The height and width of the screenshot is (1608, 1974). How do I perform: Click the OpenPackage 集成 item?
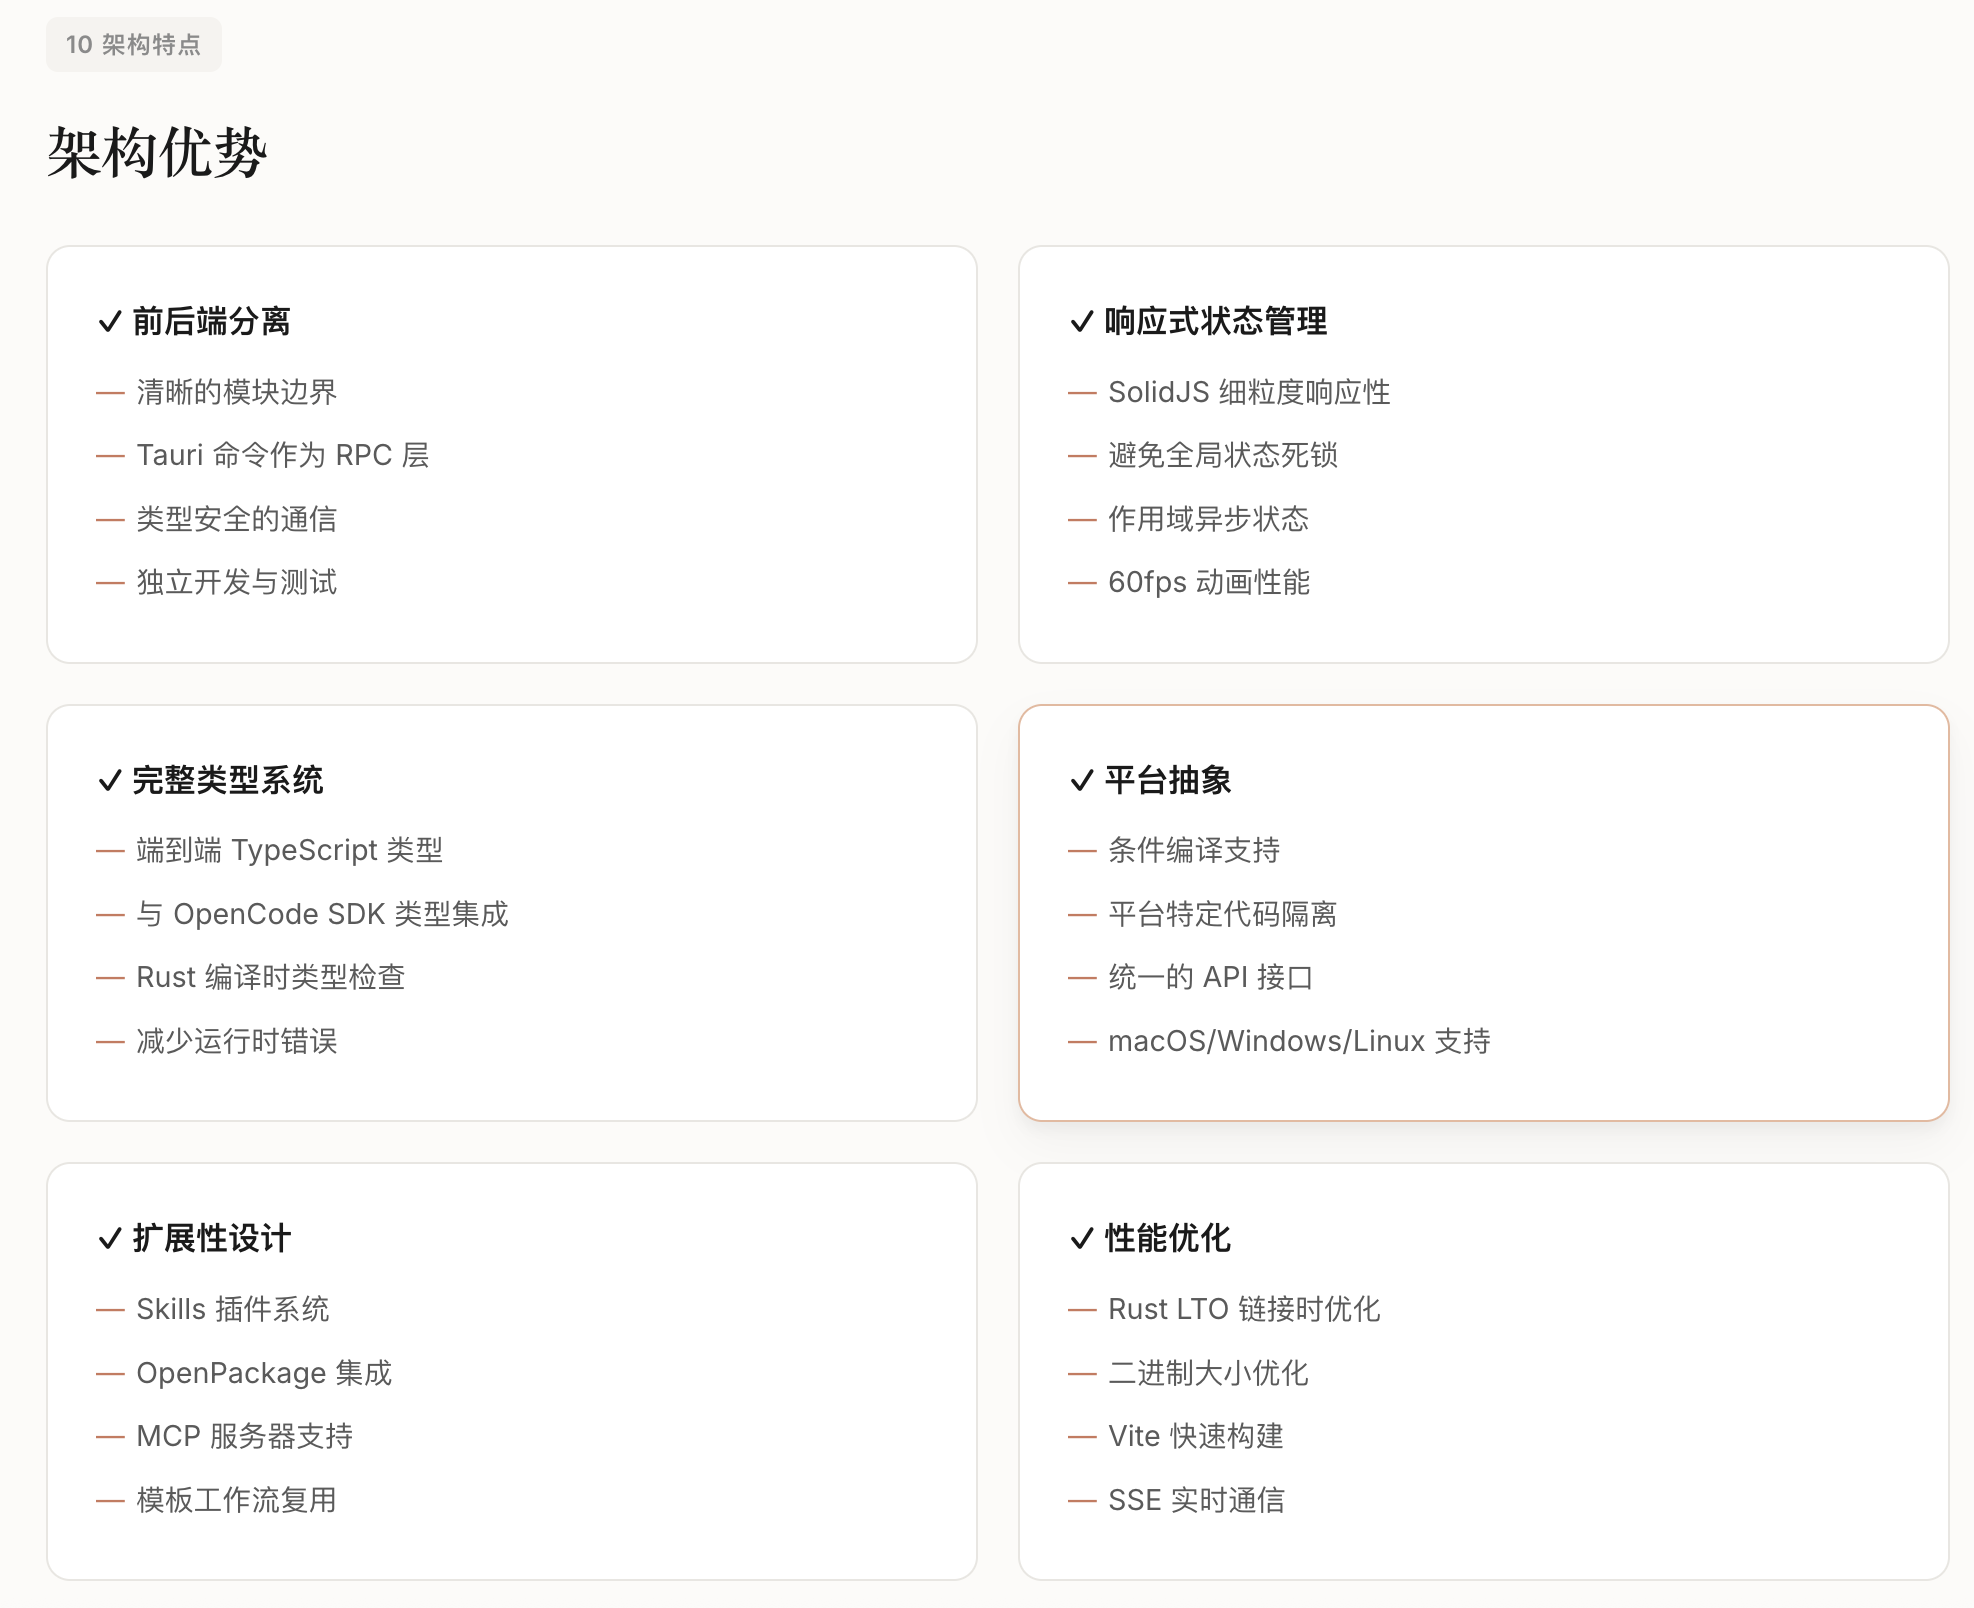(264, 1374)
